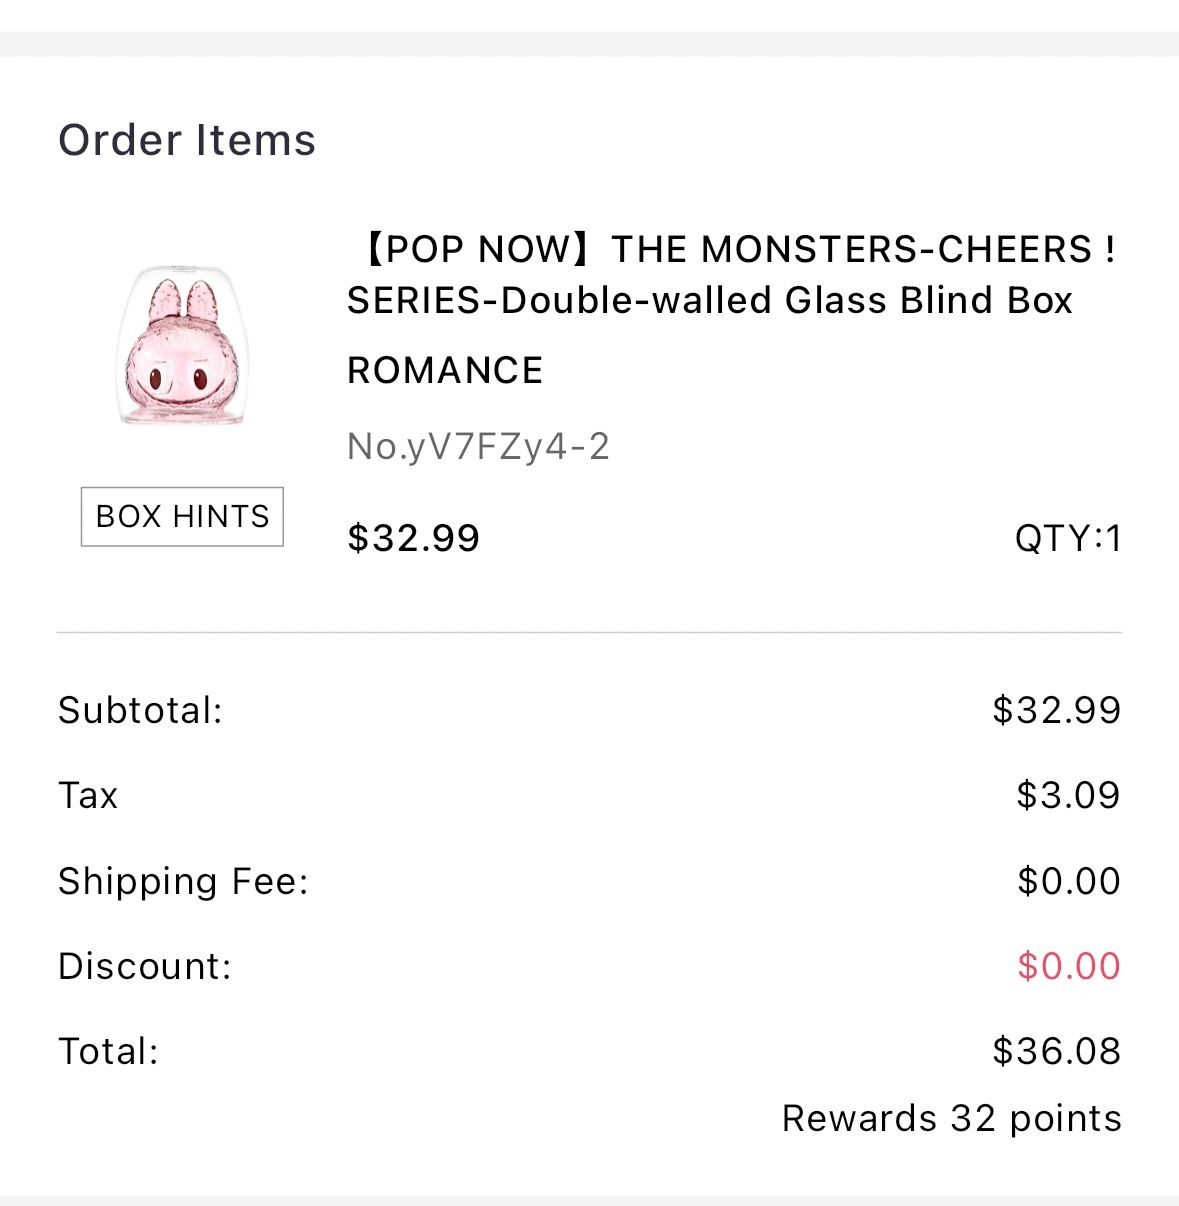Click the Tax label
Screen dimensions: 1179x1206
[88, 796]
